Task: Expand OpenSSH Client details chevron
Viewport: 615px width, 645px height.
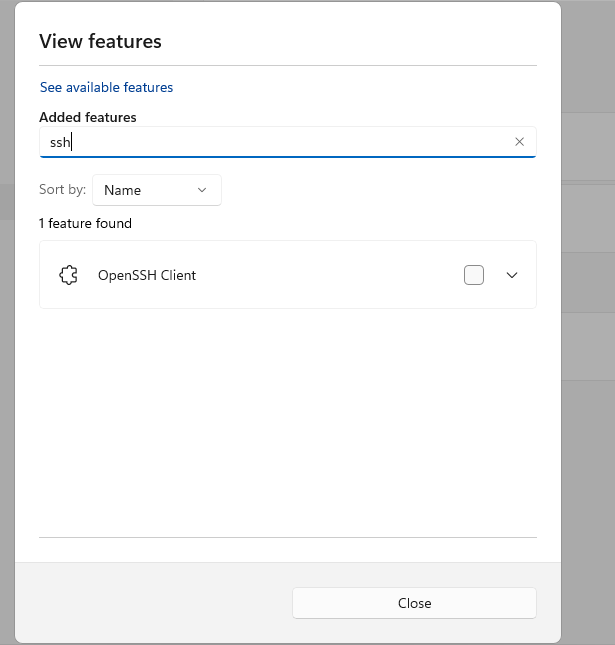Action: point(512,275)
